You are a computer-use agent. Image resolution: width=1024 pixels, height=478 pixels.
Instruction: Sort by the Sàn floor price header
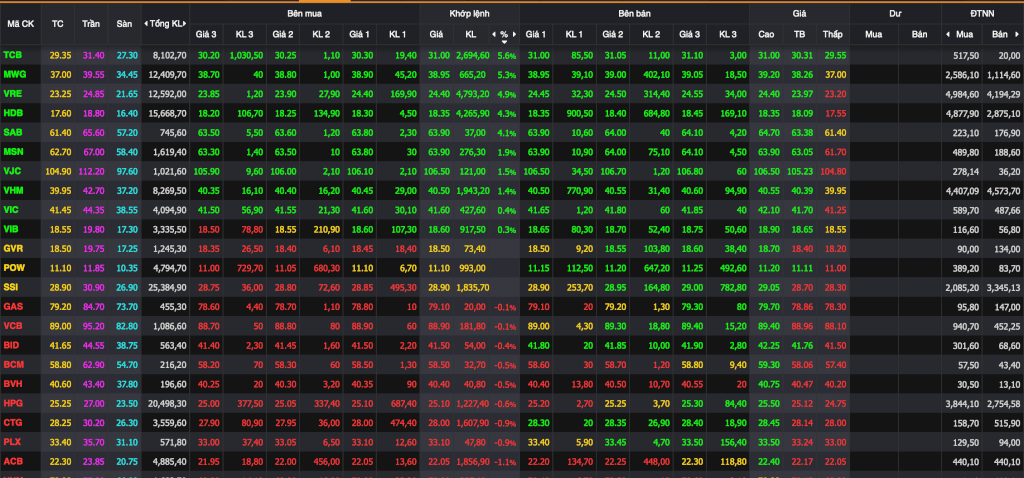click(124, 24)
